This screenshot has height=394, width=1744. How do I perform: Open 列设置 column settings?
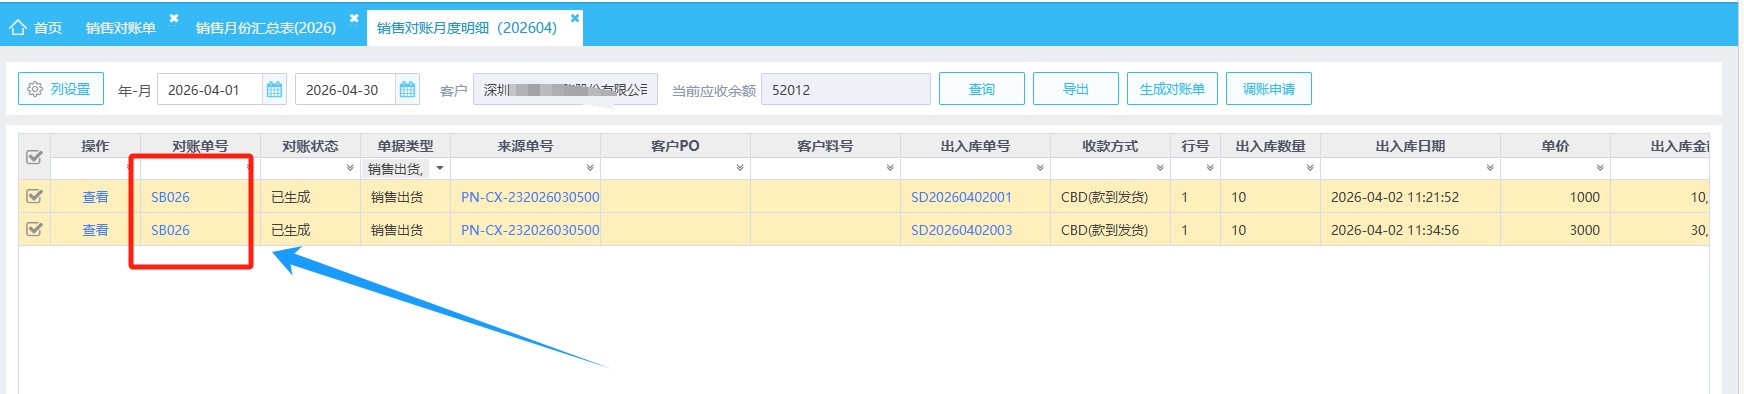tap(61, 89)
